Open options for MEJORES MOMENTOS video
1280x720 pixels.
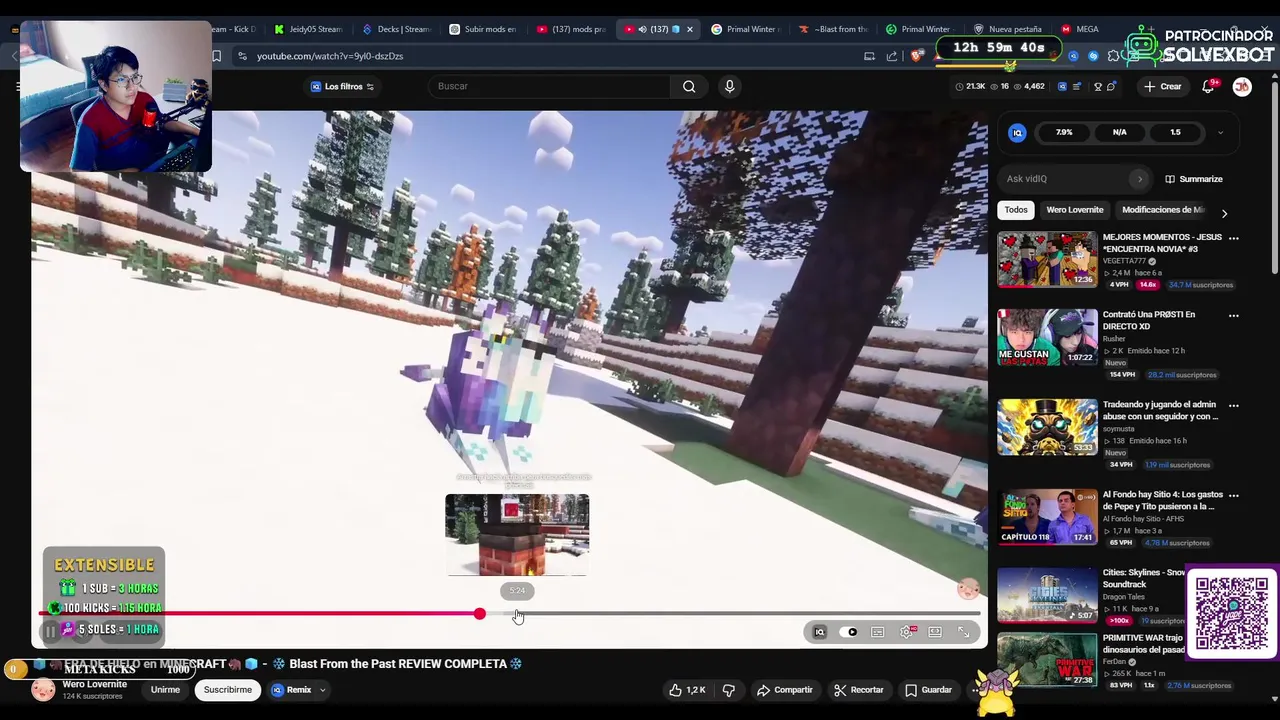point(1233,238)
